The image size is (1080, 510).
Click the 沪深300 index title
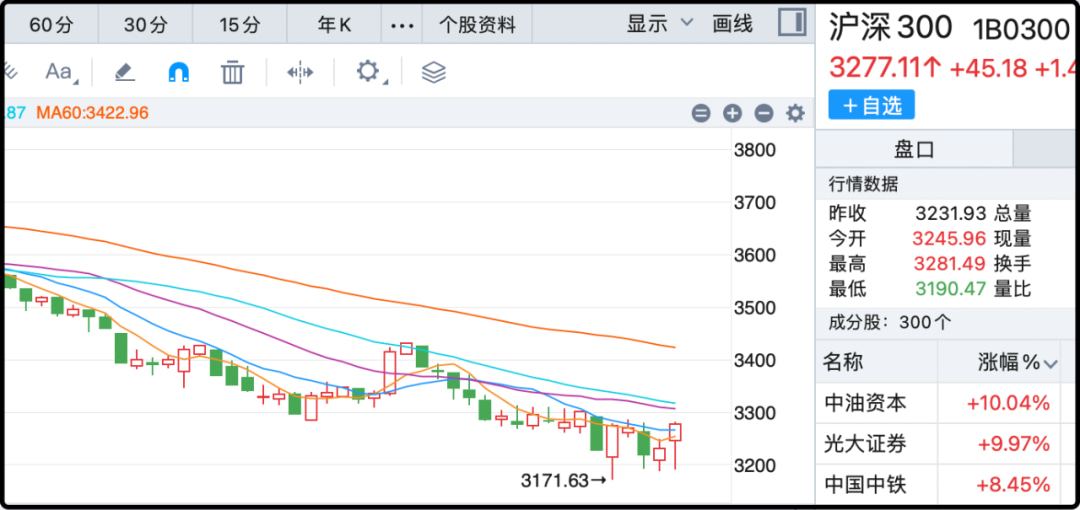[890, 28]
